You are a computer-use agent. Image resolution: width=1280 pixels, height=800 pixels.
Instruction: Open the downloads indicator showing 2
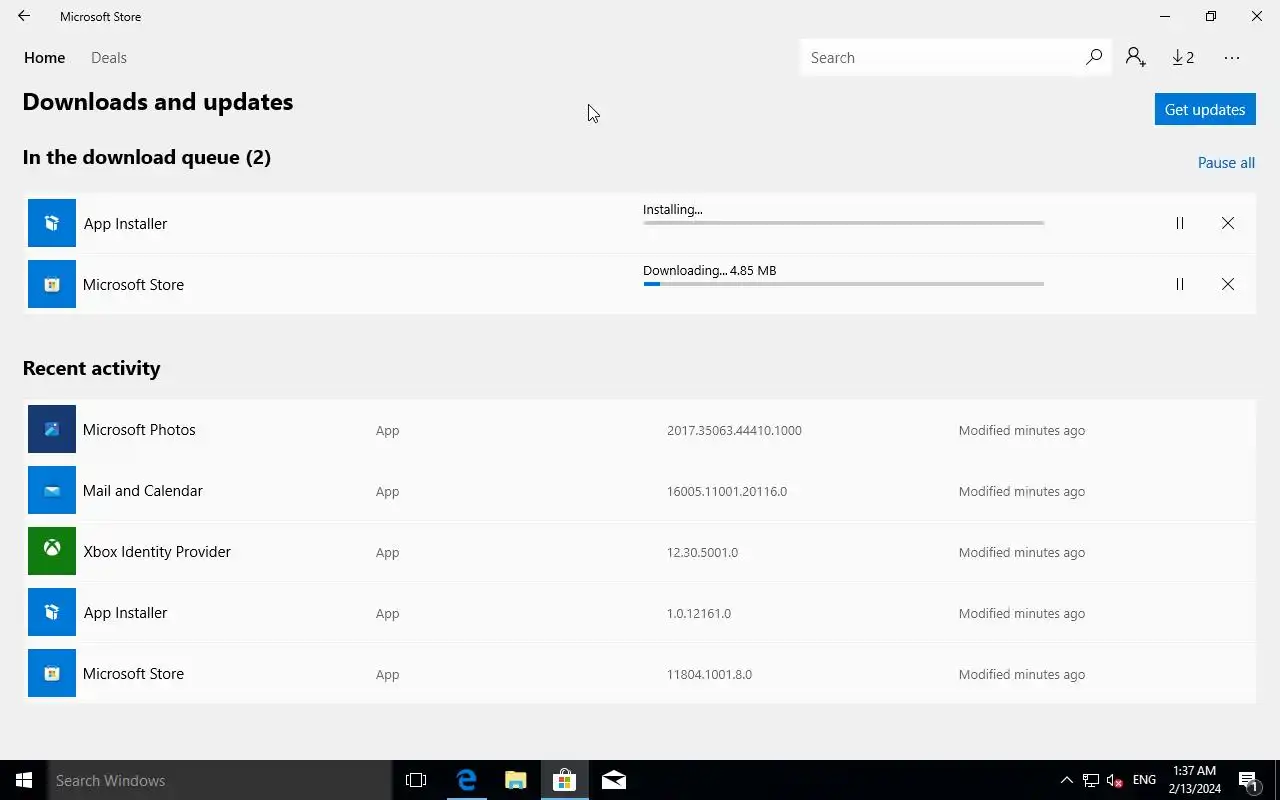[1183, 57]
